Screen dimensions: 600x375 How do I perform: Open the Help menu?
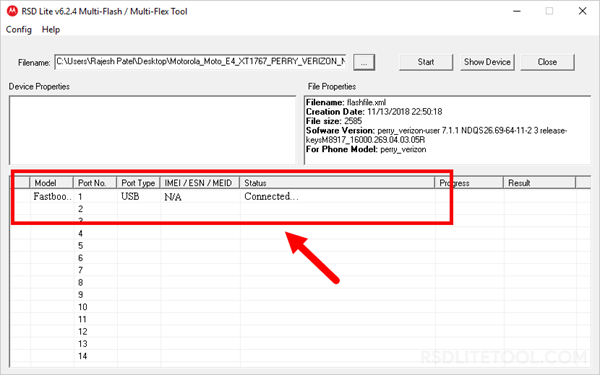[x=51, y=29]
